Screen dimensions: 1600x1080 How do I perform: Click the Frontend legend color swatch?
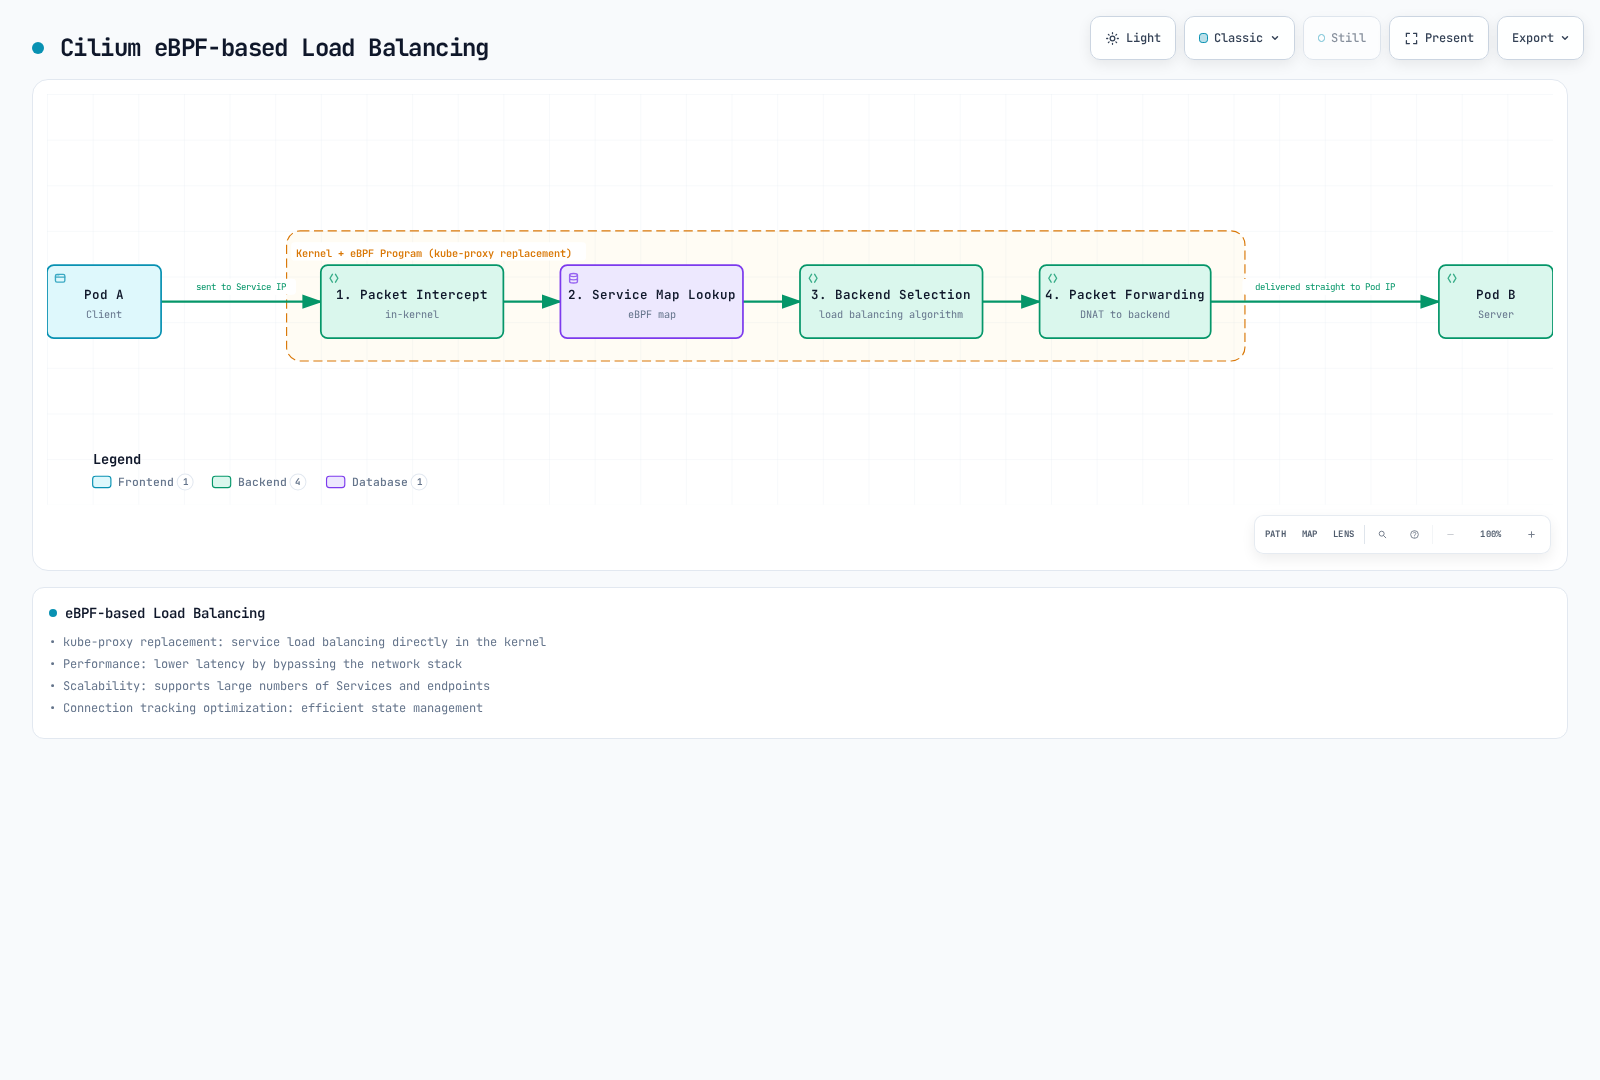[x=102, y=482]
